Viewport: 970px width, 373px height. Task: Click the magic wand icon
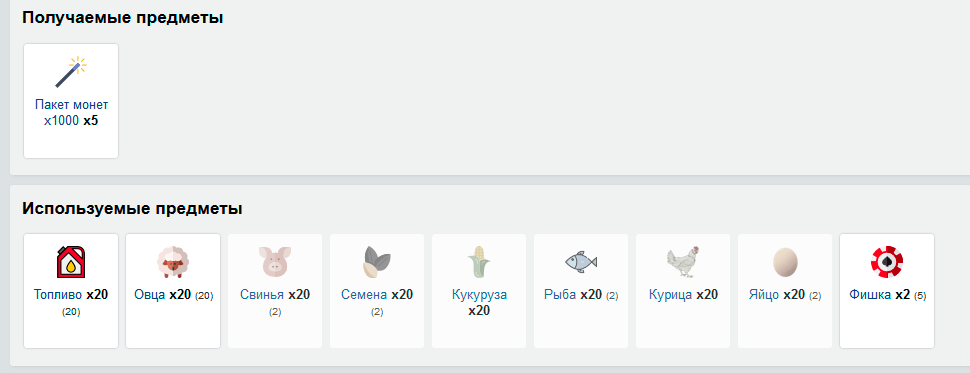coord(71,72)
